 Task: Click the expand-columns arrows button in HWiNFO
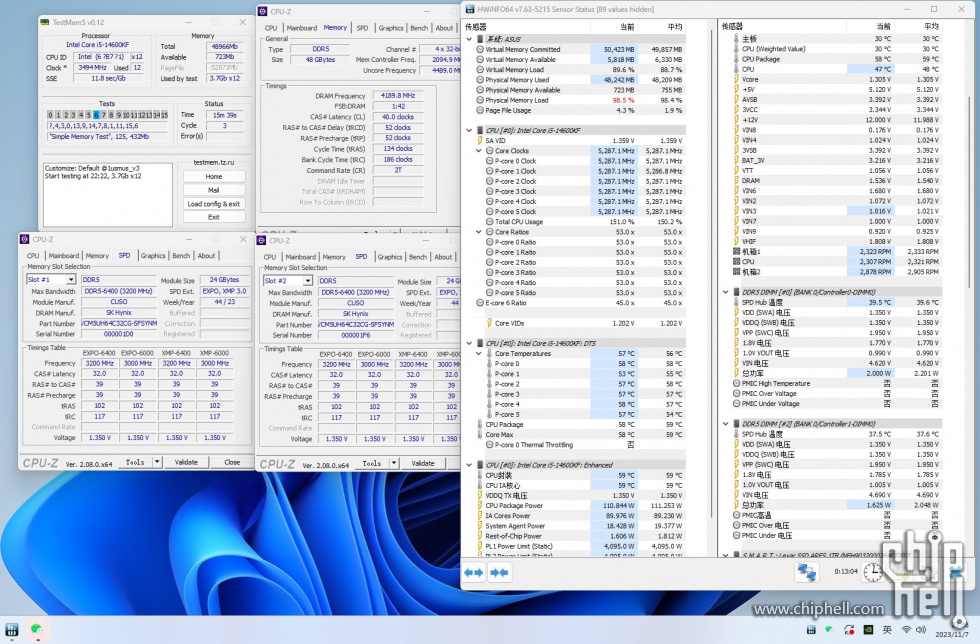pyautogui.click(x=474, y=572)
